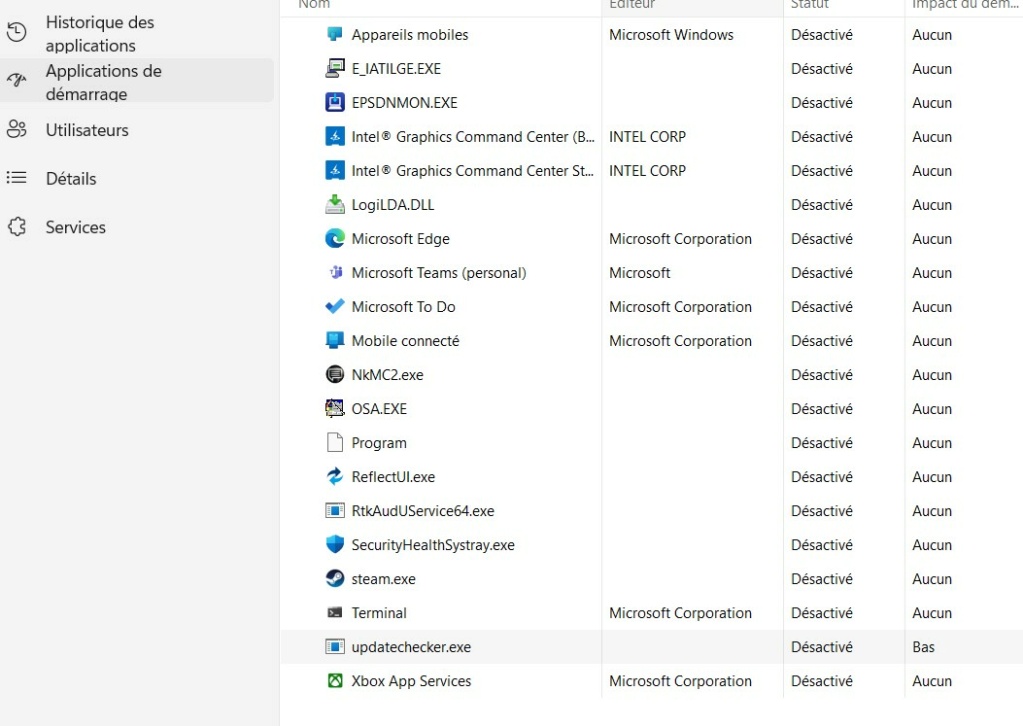Image resolution: width=1023 pixels, height=726 pixels.
Task: Select the Applications de démarrage page
Action: pyautogui.click(x=137, y=80)
